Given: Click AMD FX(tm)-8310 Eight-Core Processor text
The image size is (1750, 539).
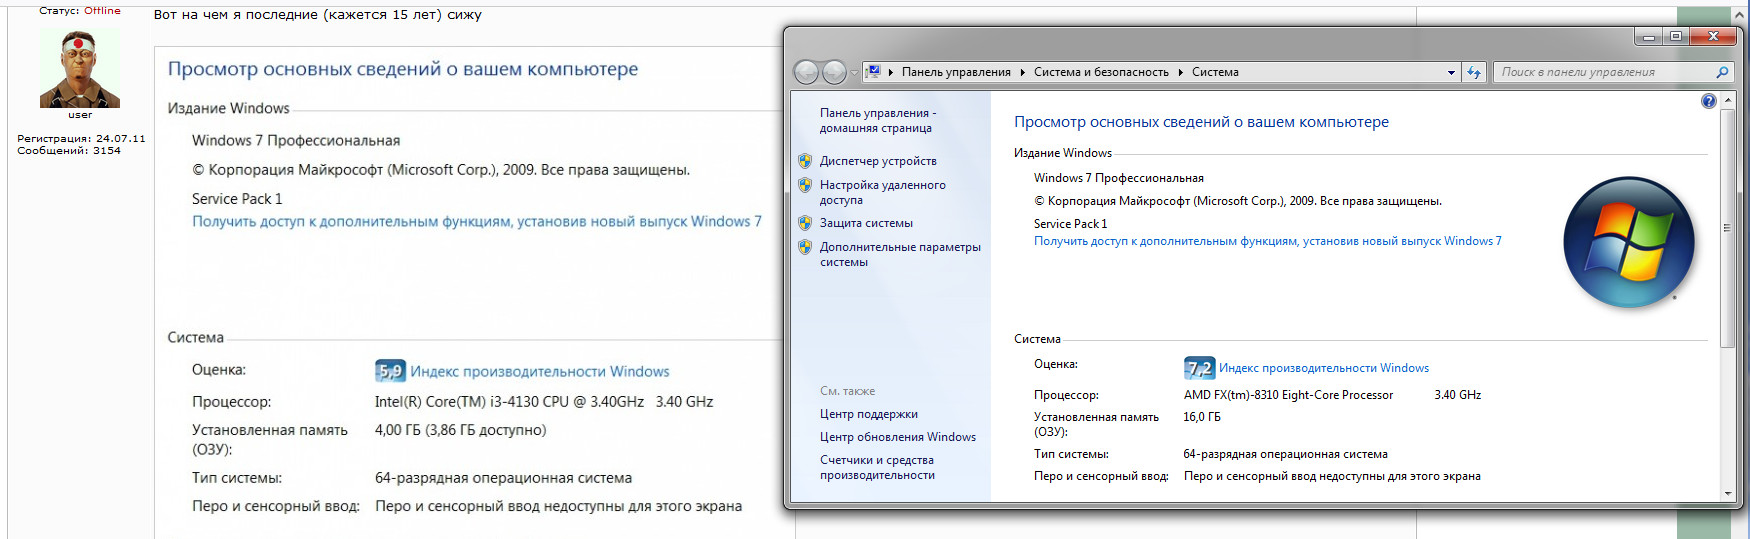Looking at the screenshot, I should [1288, 395].
